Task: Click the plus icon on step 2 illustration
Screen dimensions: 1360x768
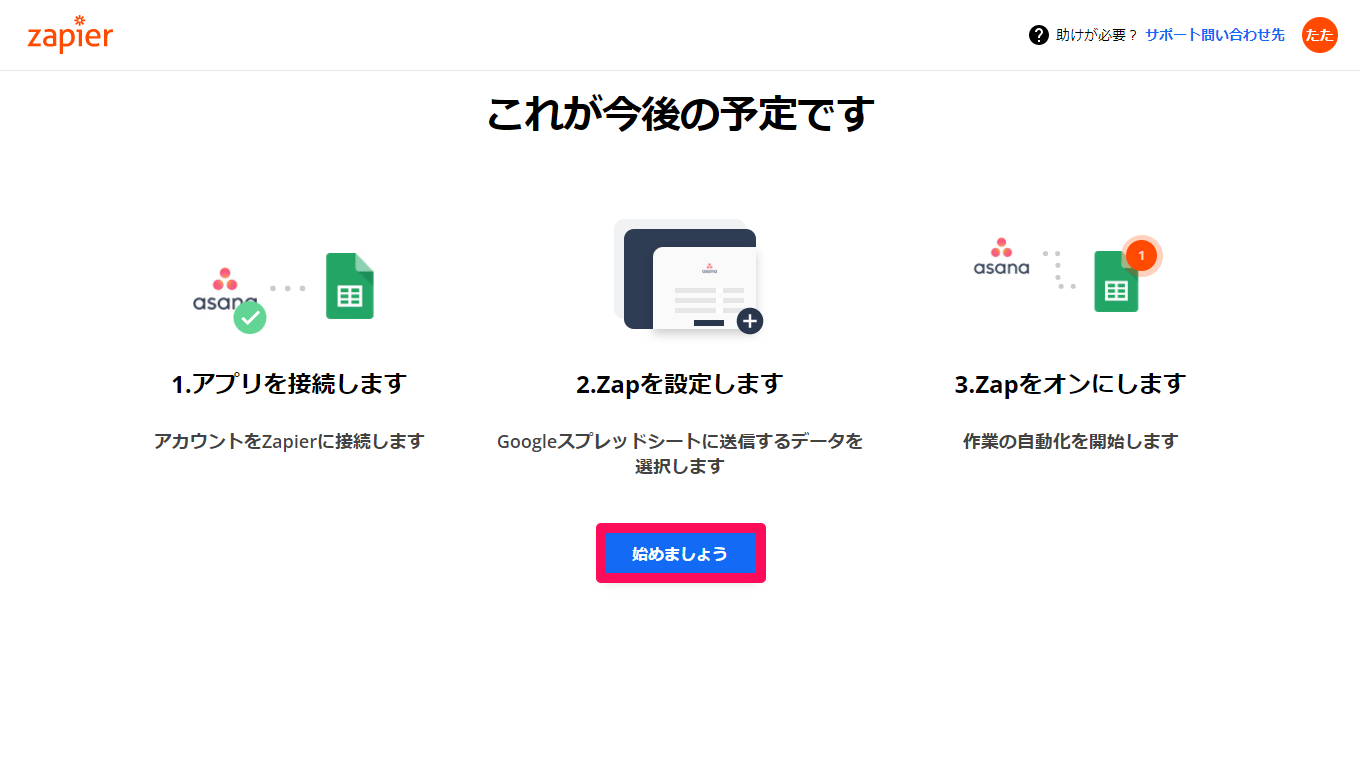Action: pos(750,321)
